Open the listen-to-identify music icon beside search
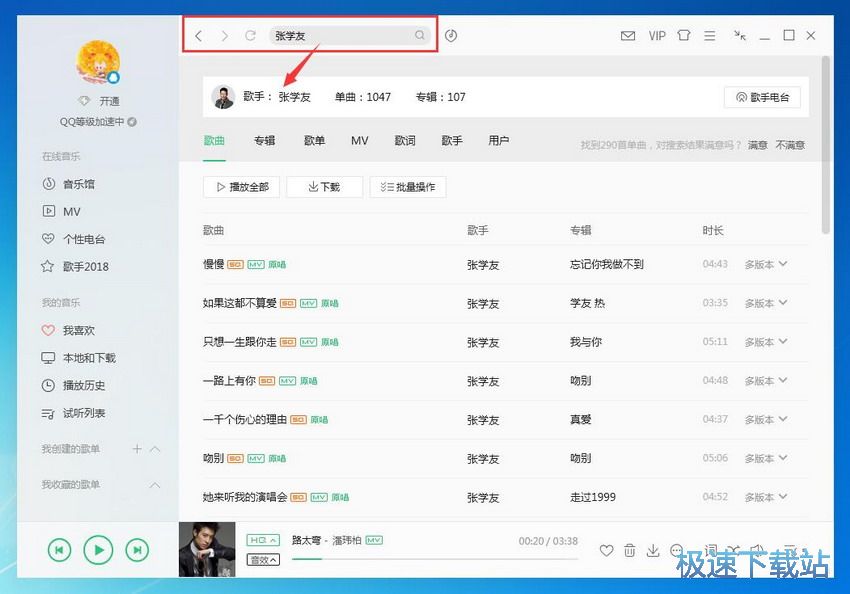 [x=451, y=36]
